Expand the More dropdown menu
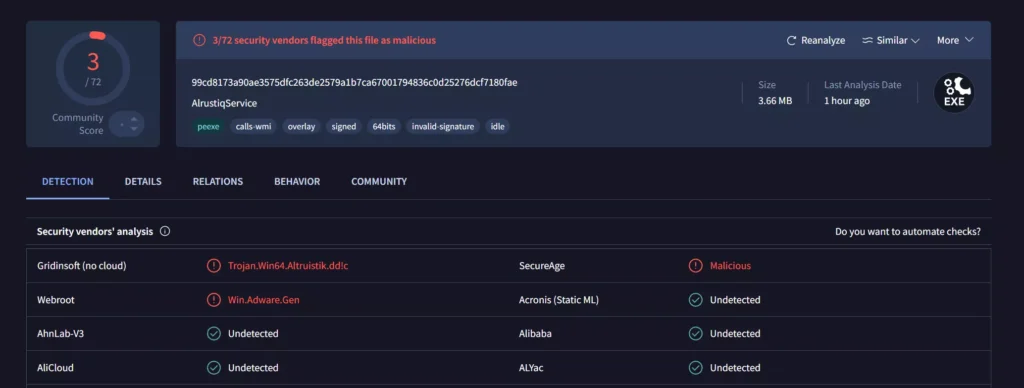This screenshot has width=1024, height=388. pyautogui.click(x=955, y=40)
